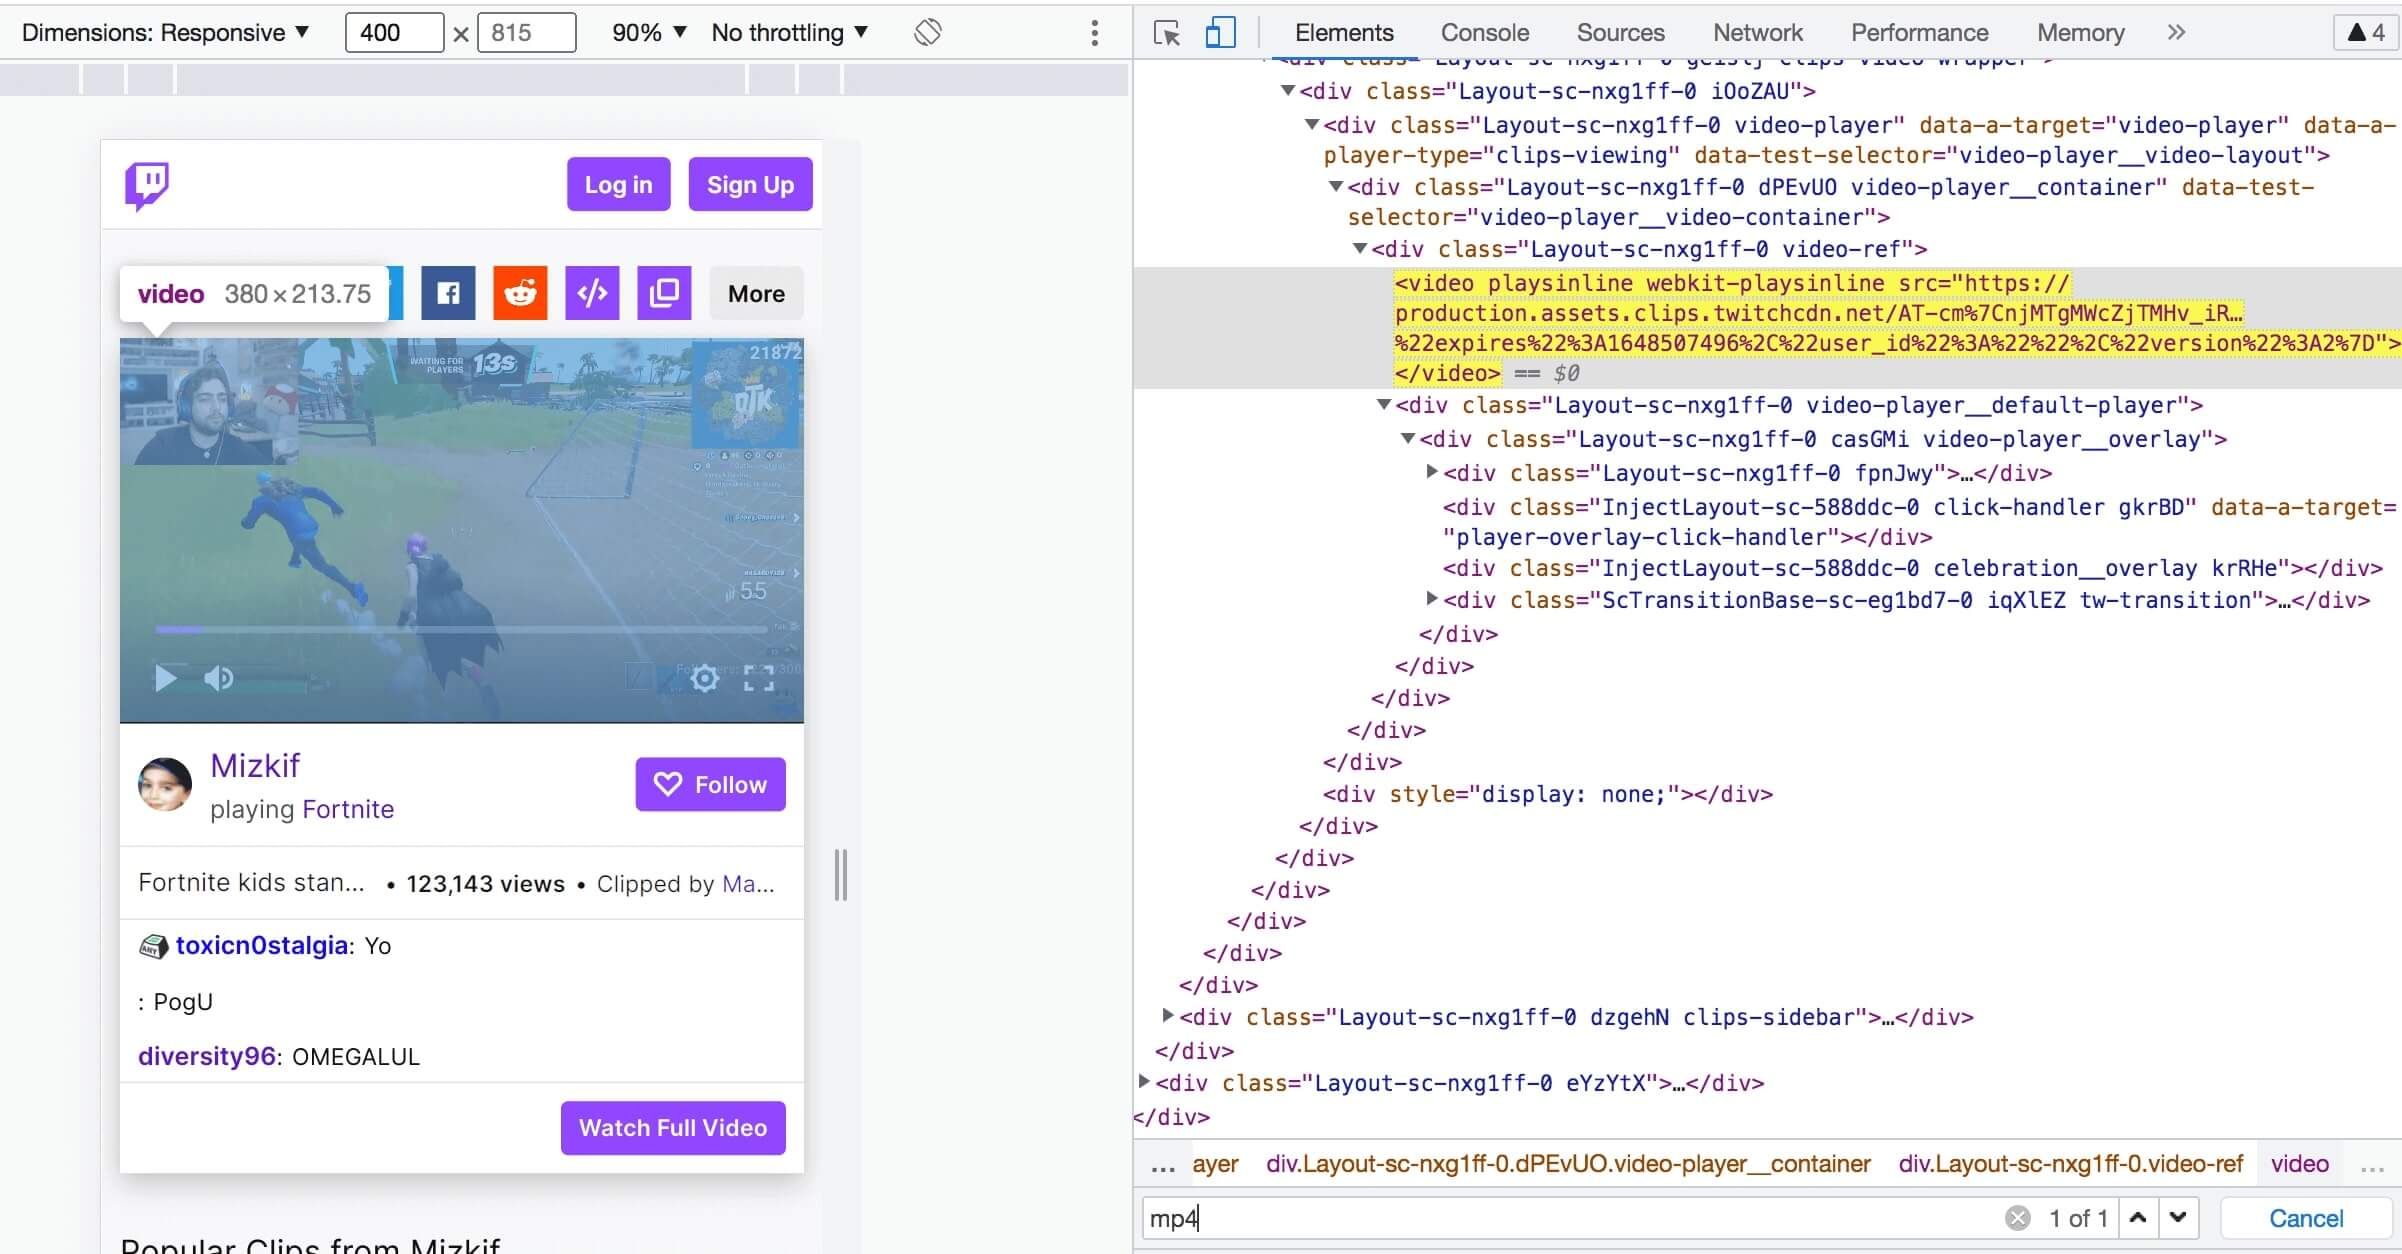Expand the clips-sidebar div node
The image size is (2402, 1254).
pos(1167,1016)
